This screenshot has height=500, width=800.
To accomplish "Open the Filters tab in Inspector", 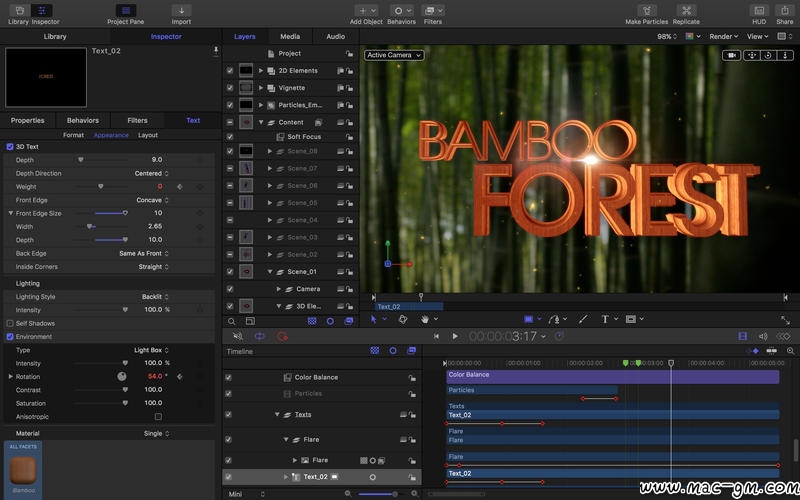I will (137, 120).
